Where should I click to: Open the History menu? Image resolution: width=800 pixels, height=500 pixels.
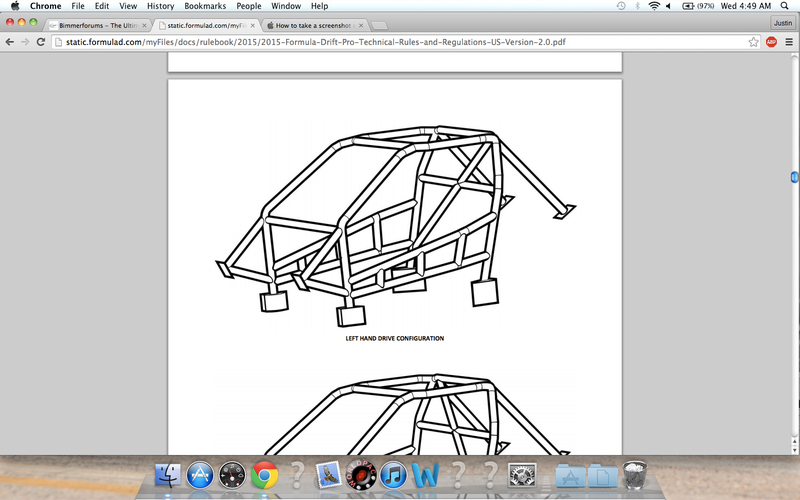(160, 6)
